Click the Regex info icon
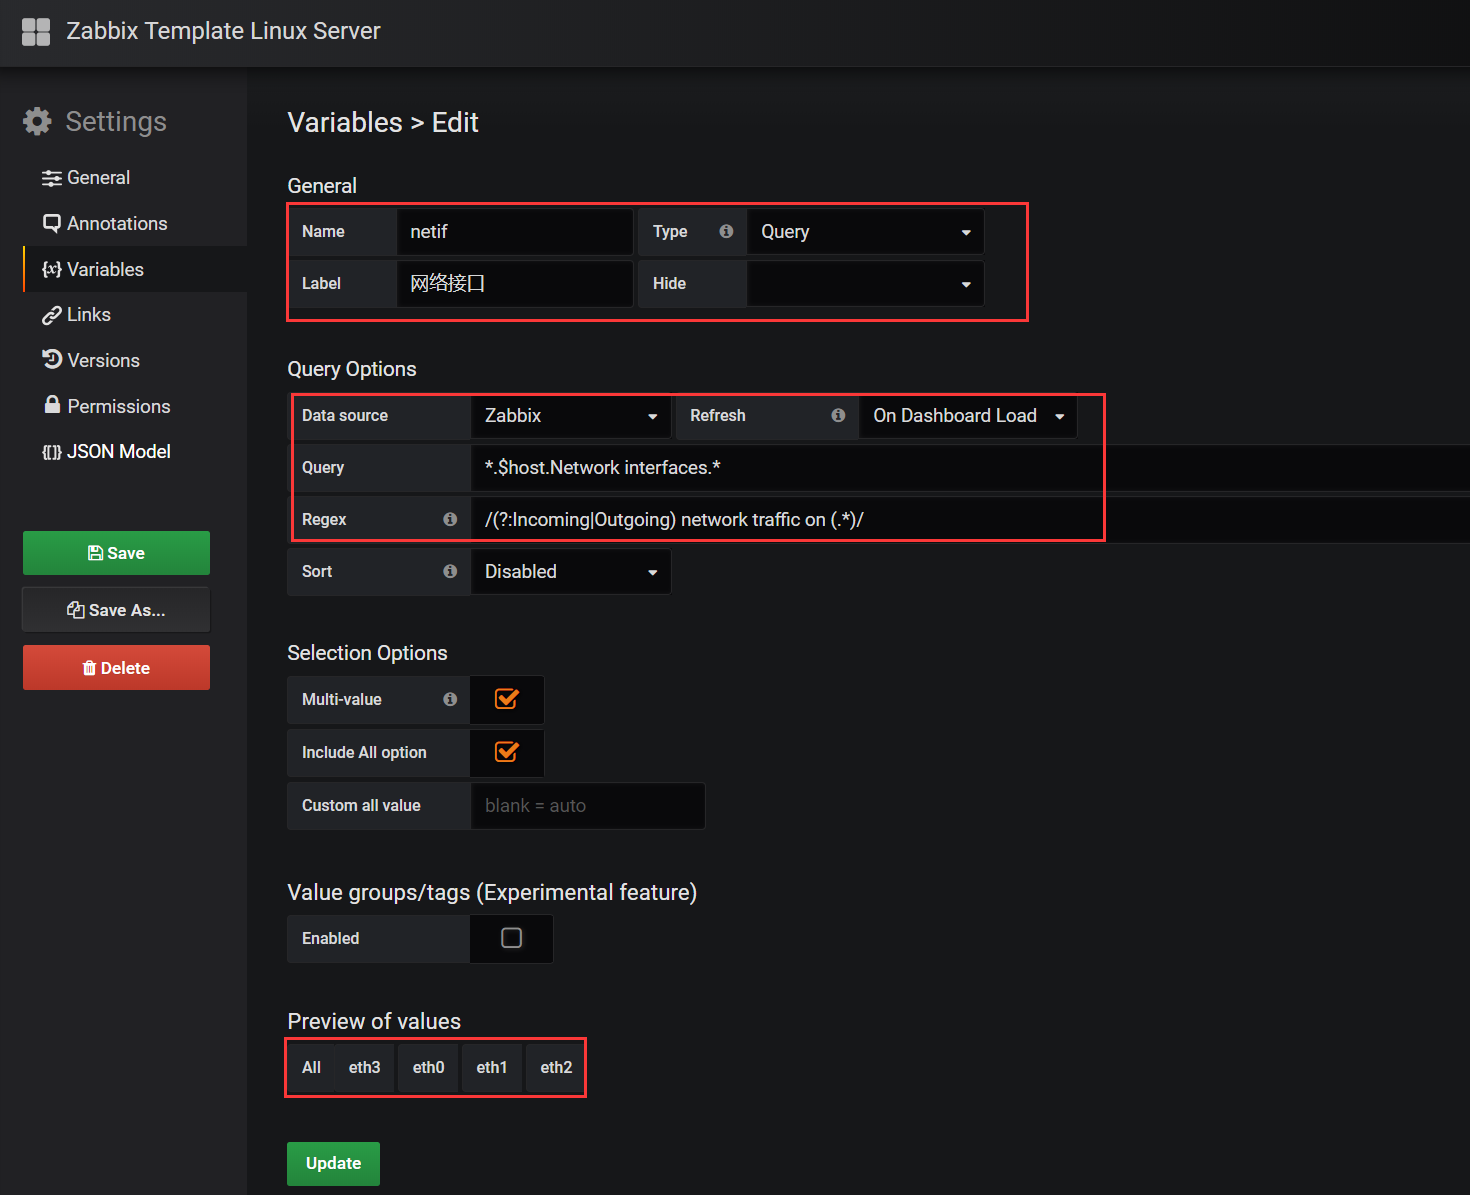 click(450, 519)
